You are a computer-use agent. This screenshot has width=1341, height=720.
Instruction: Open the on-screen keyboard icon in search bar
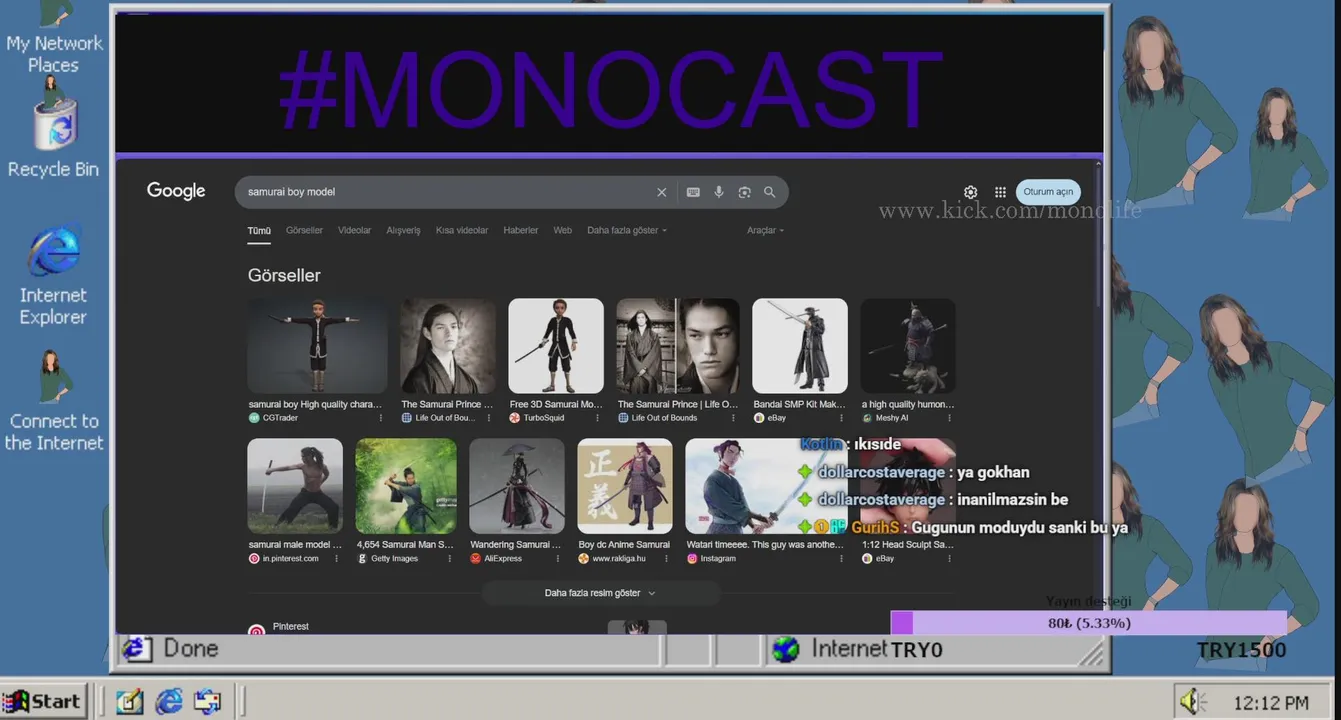pyautogui.click(x=693, y=192)
